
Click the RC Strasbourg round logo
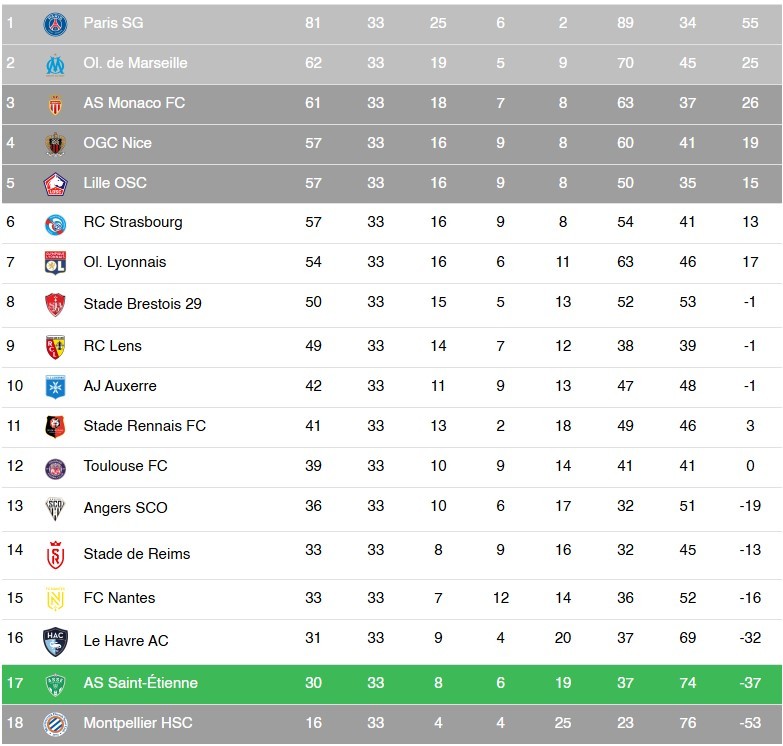(x=55, y=225)
